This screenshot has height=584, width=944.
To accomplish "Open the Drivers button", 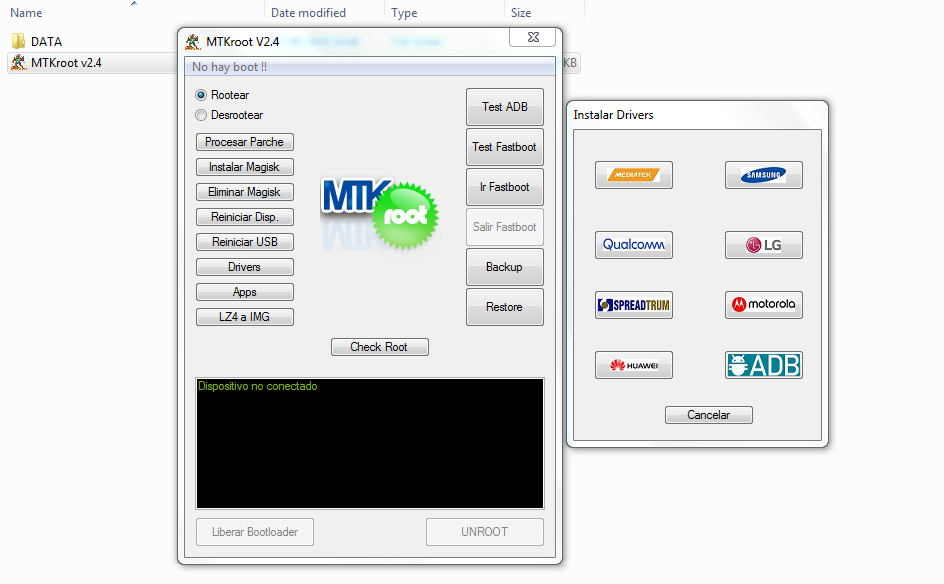I will coord(244,267).
